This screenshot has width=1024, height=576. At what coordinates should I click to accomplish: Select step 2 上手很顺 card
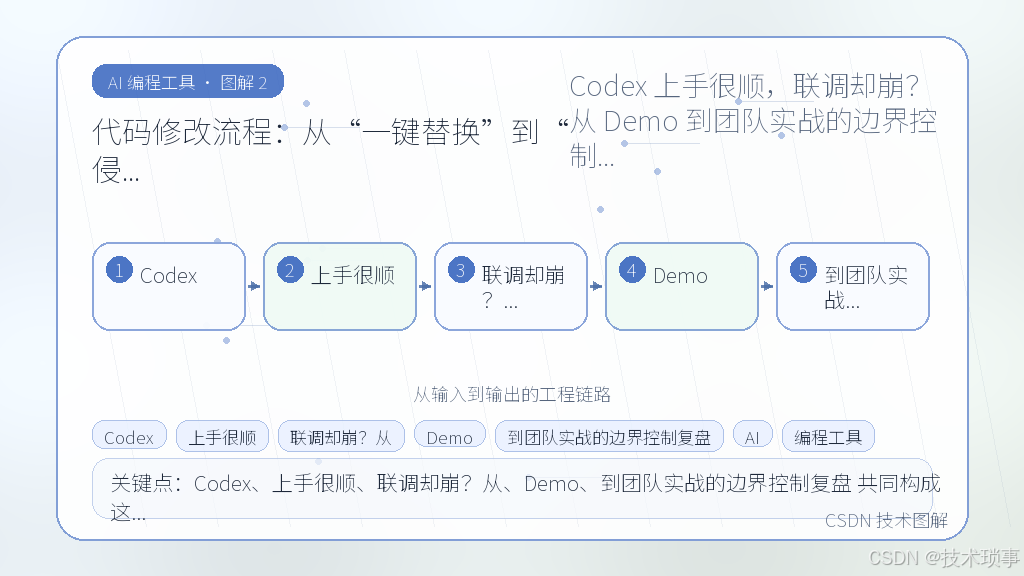340,287
